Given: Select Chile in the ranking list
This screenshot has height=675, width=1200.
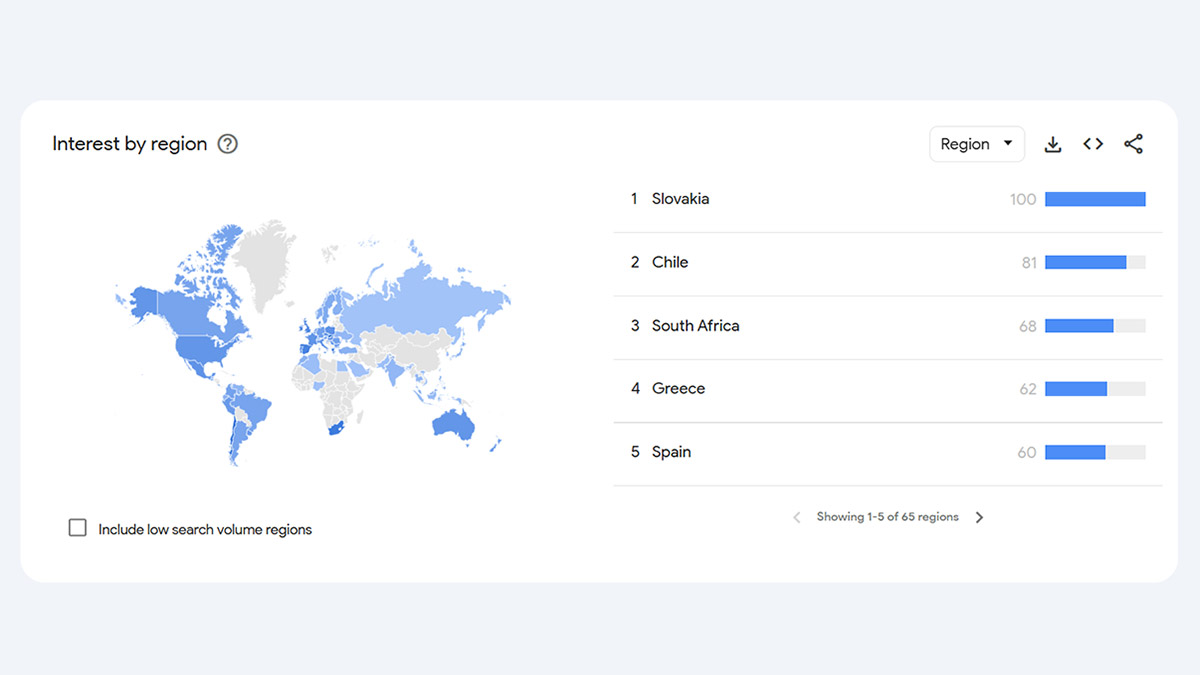Looking at the screenshot, I should (x=670, y=262).
